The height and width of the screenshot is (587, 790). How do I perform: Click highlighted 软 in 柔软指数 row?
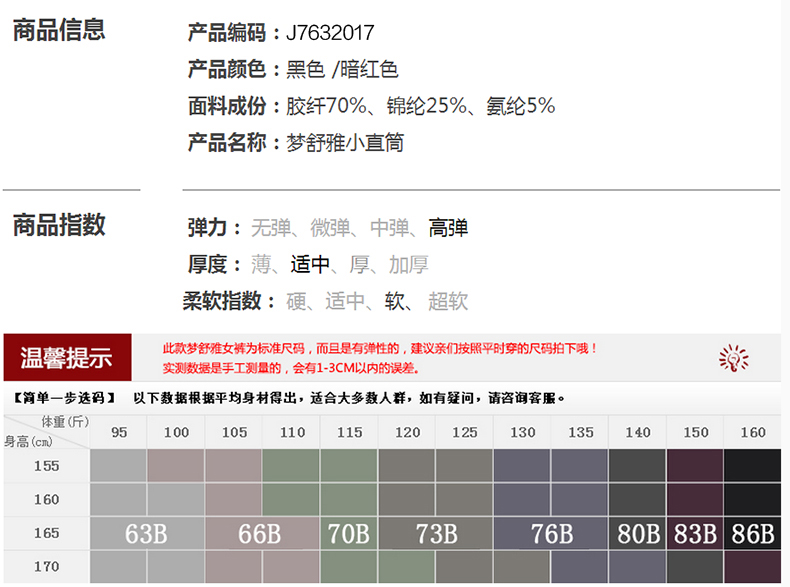(x=394, y=302)
